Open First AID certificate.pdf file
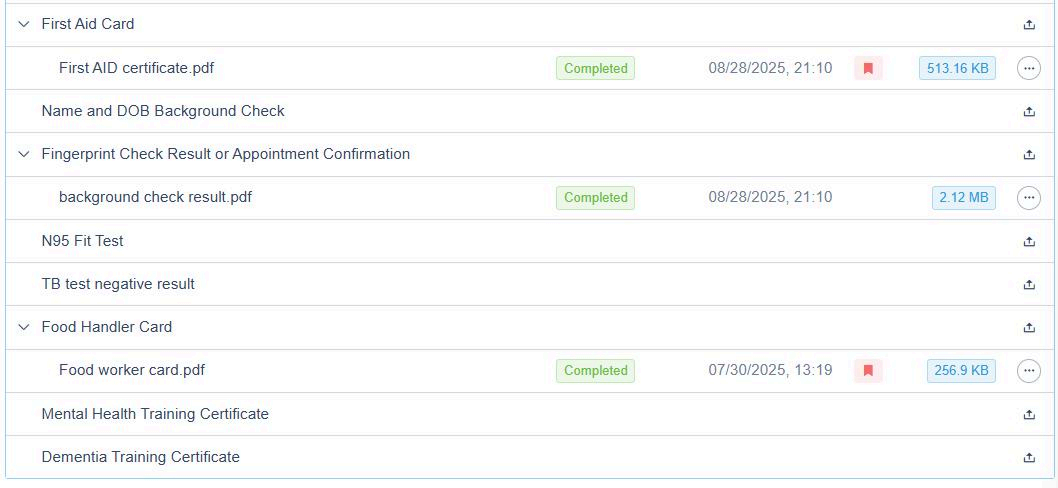 (x=136, y=68)
